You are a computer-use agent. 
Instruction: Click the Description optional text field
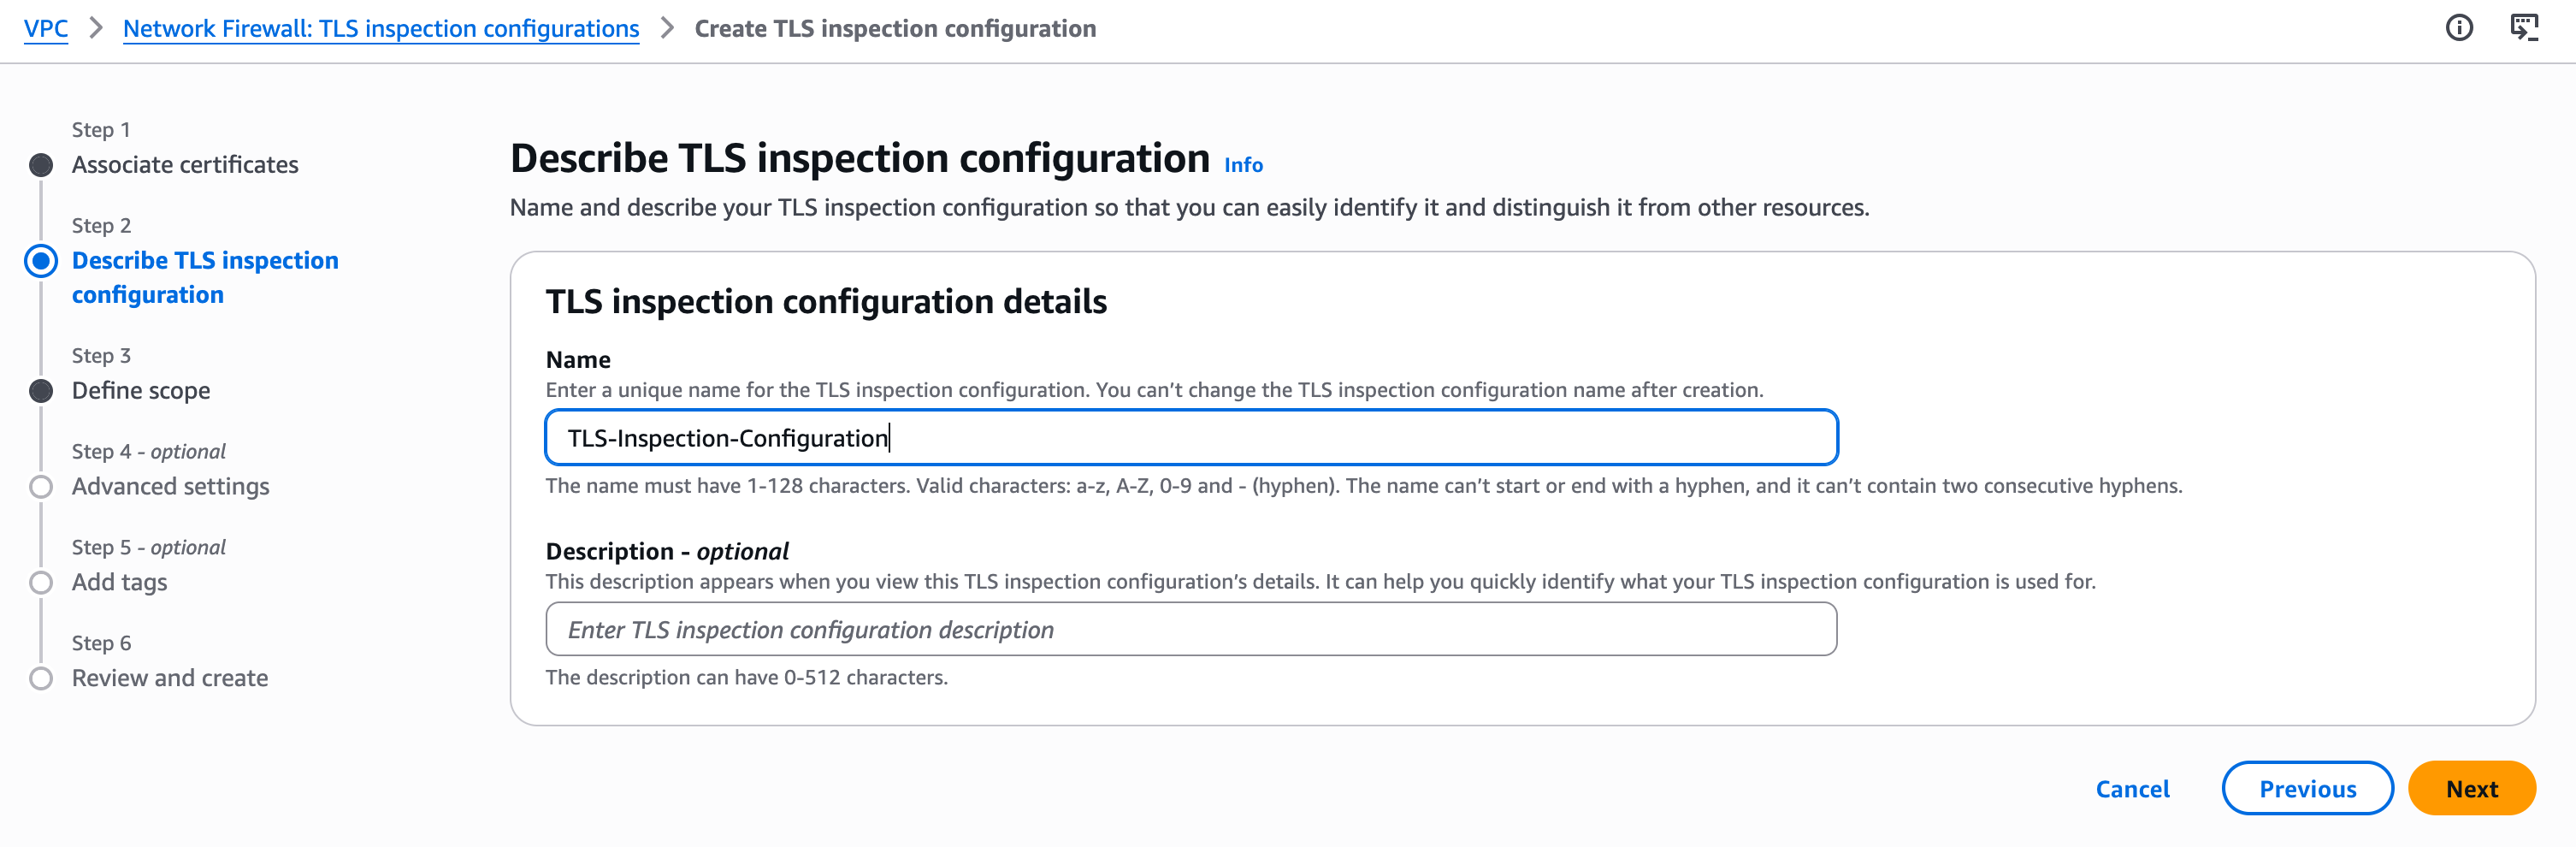[x=1190, y=630]
